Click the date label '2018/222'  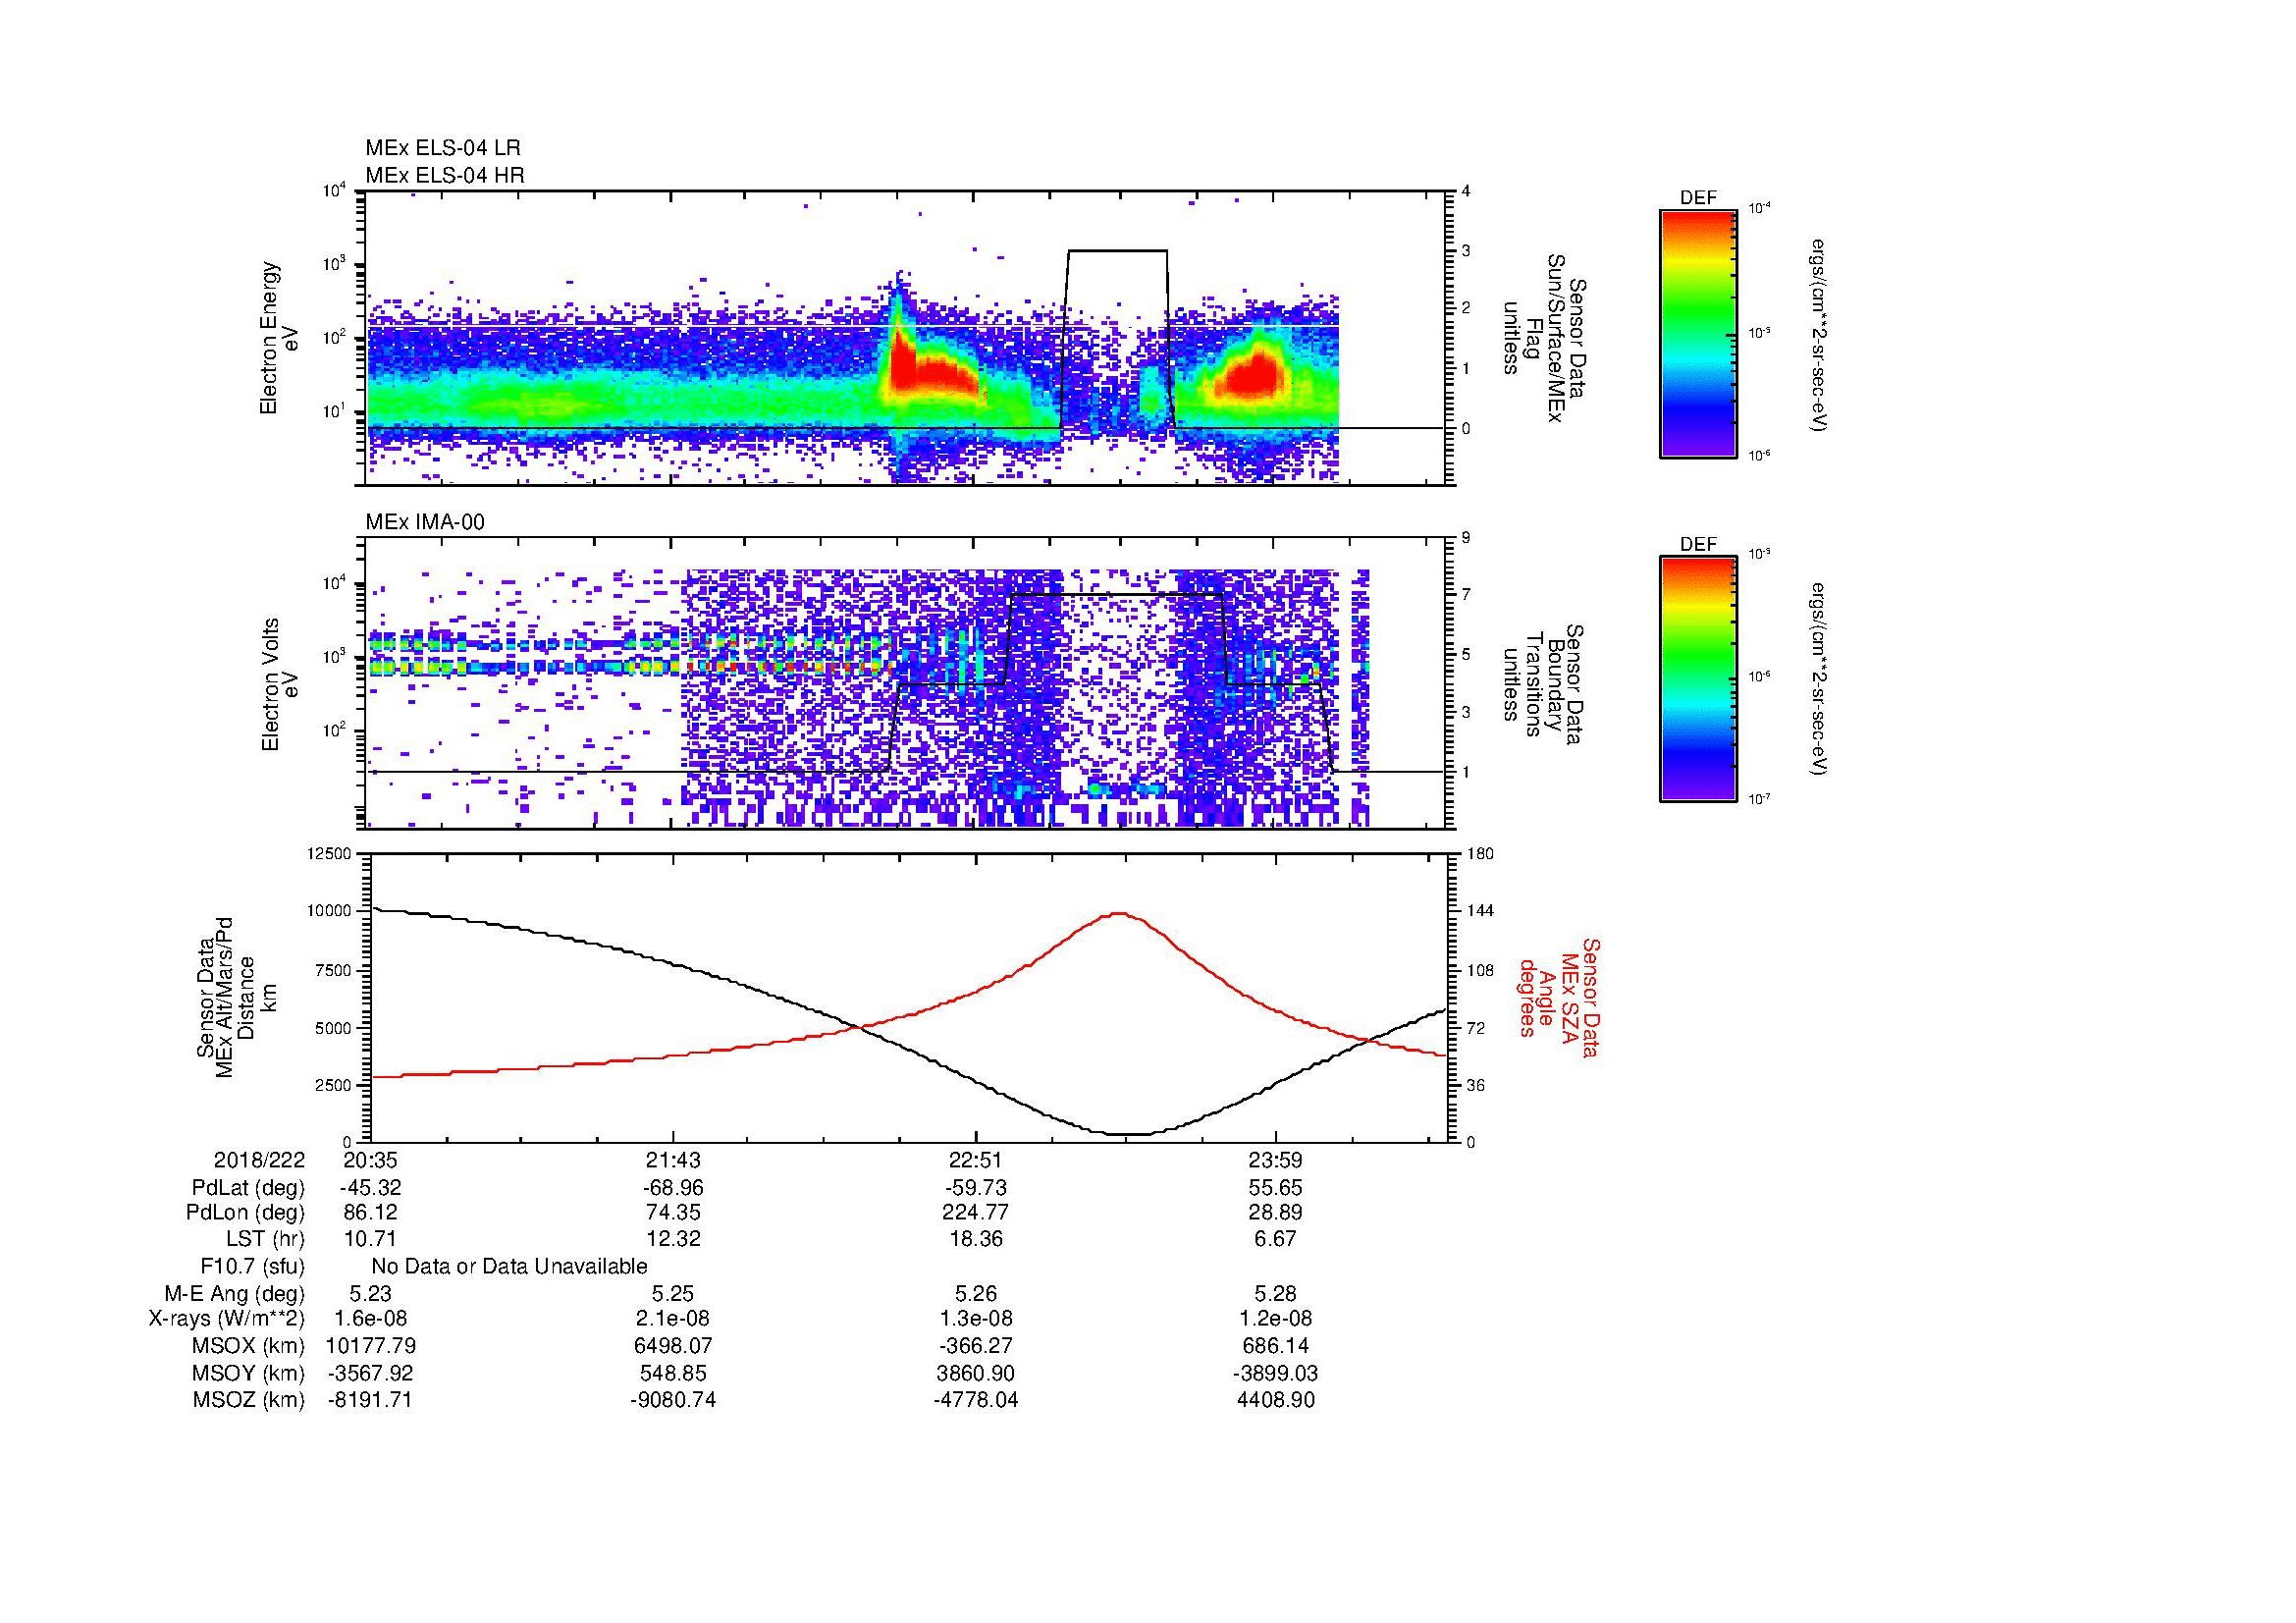[x=259, y=1160]
